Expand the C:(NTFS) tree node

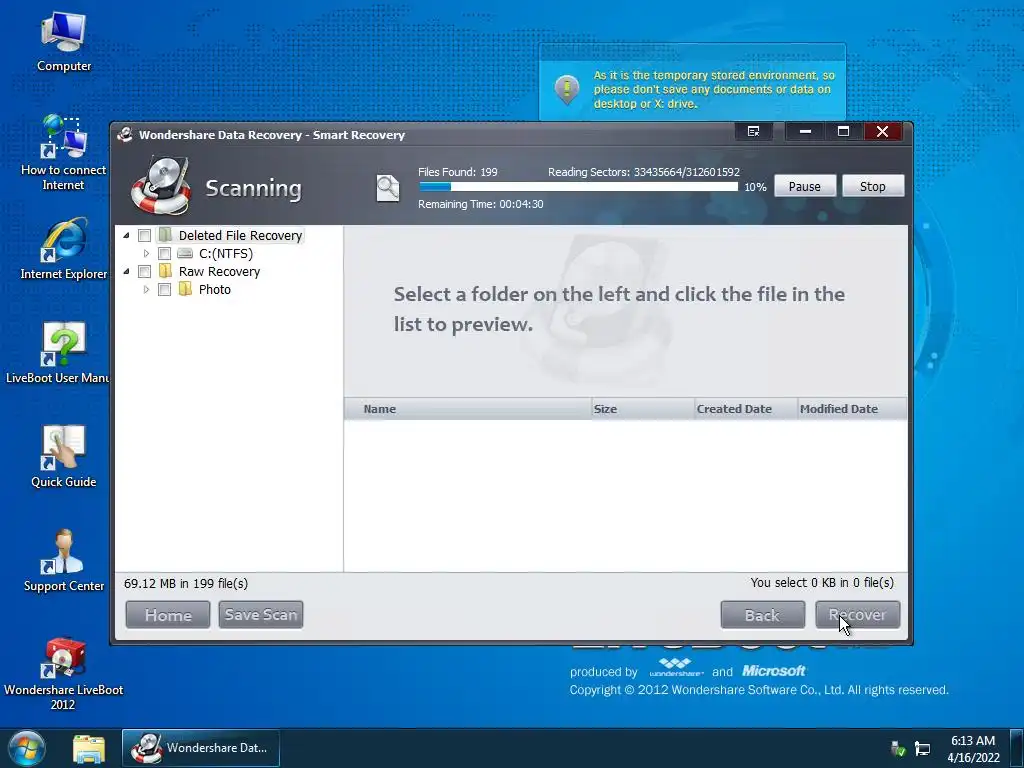146,253
